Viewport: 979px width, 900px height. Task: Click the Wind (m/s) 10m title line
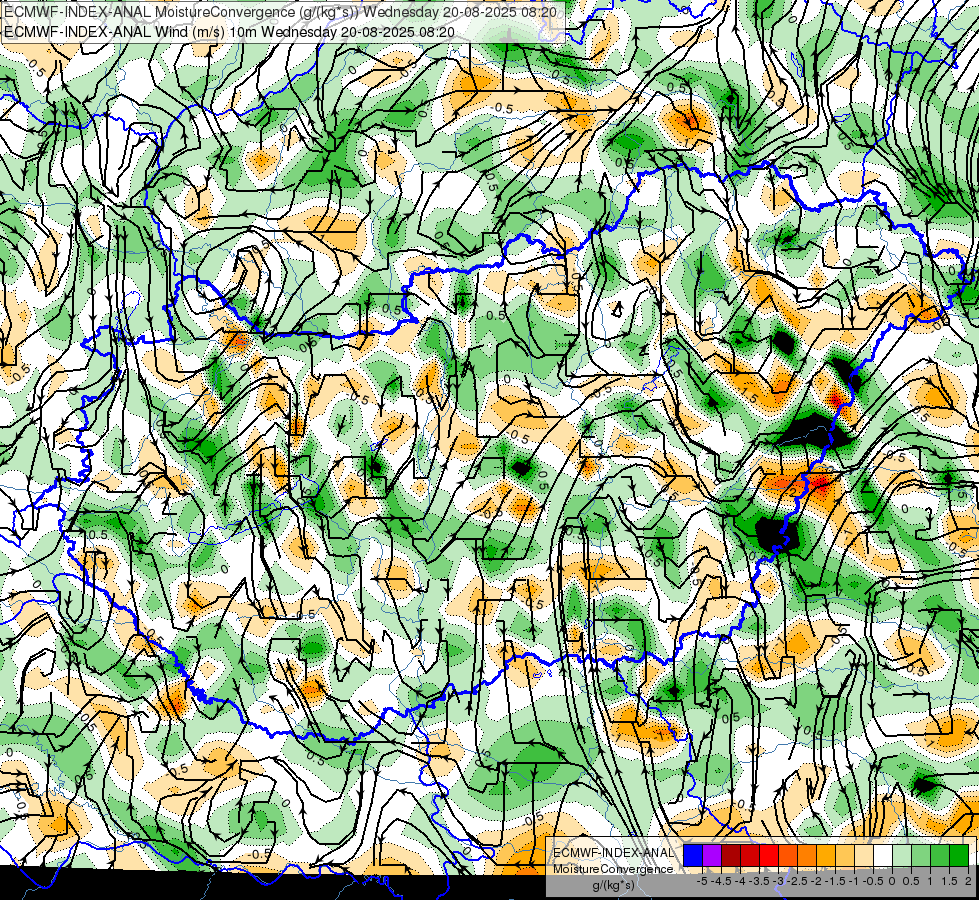(229, 32)
